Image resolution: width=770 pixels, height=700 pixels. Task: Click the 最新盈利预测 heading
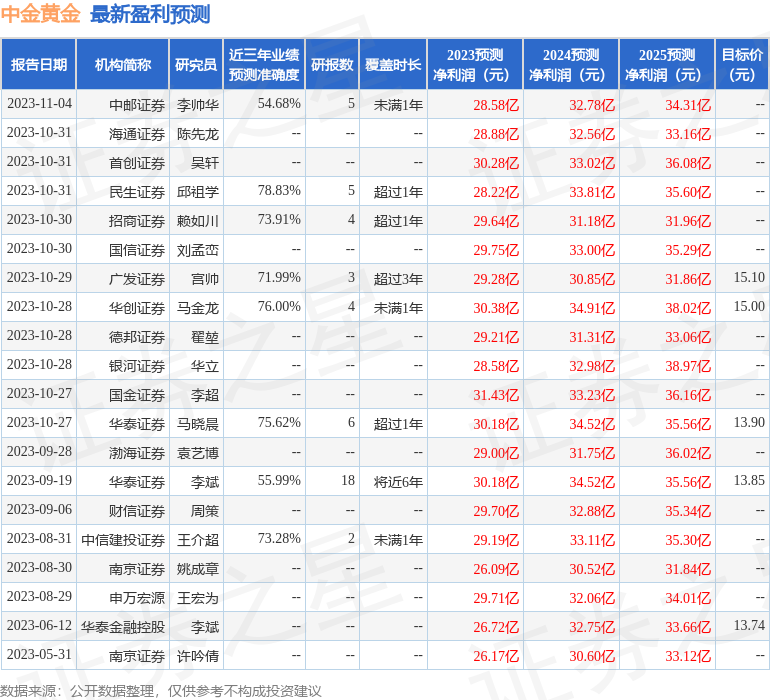tap(150, 14)
